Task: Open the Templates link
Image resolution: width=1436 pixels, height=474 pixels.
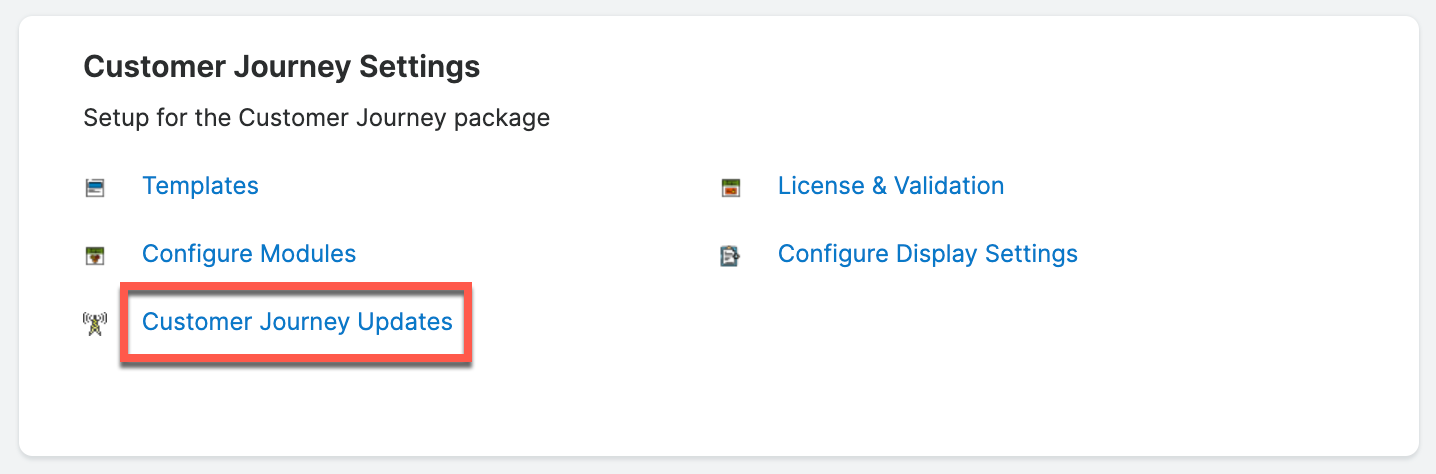Action: tap(200, 186)
